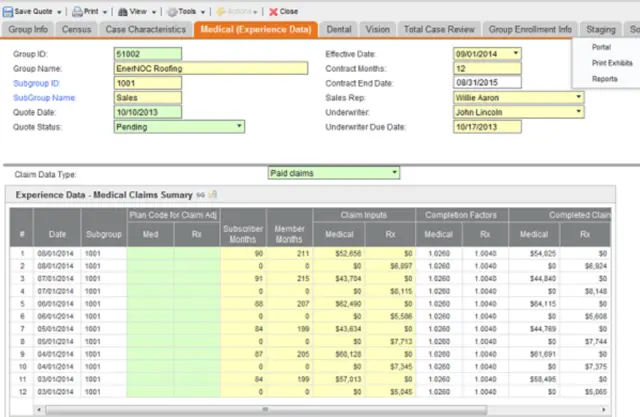Viewport: 640px width, 417px height.
Task: Click the red X Close icon
Action: point(273,12)
